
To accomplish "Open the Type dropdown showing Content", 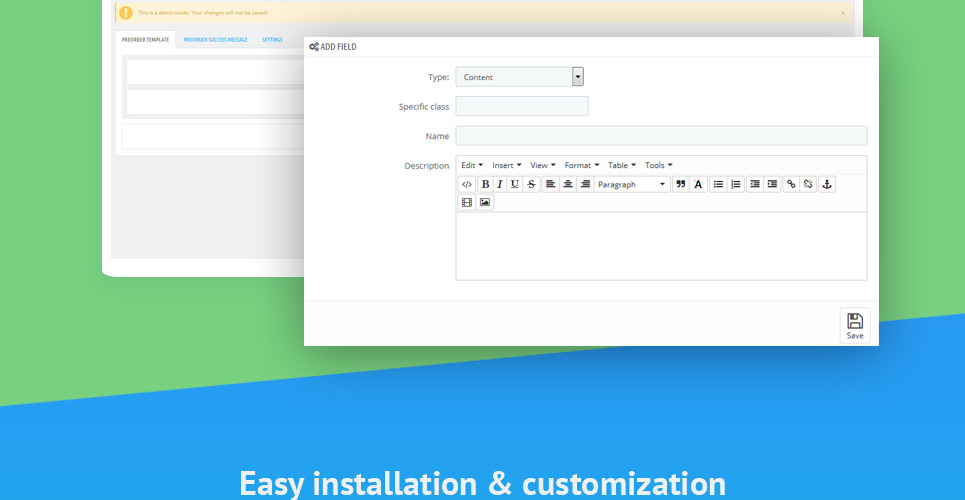I will click(519, 77).
